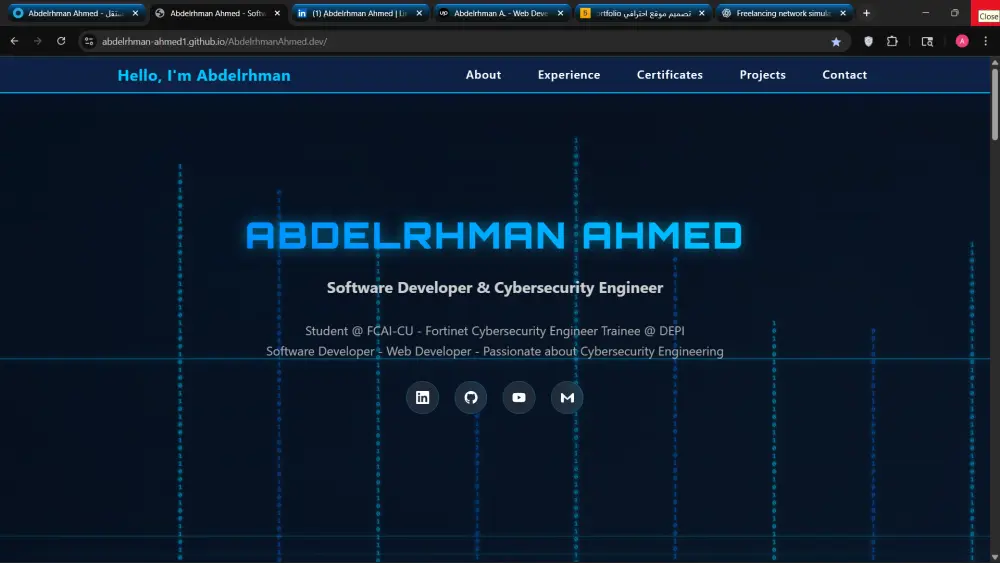View site information icon in address bar
The height and width of the screenshot is (563, 1000).
89,41
